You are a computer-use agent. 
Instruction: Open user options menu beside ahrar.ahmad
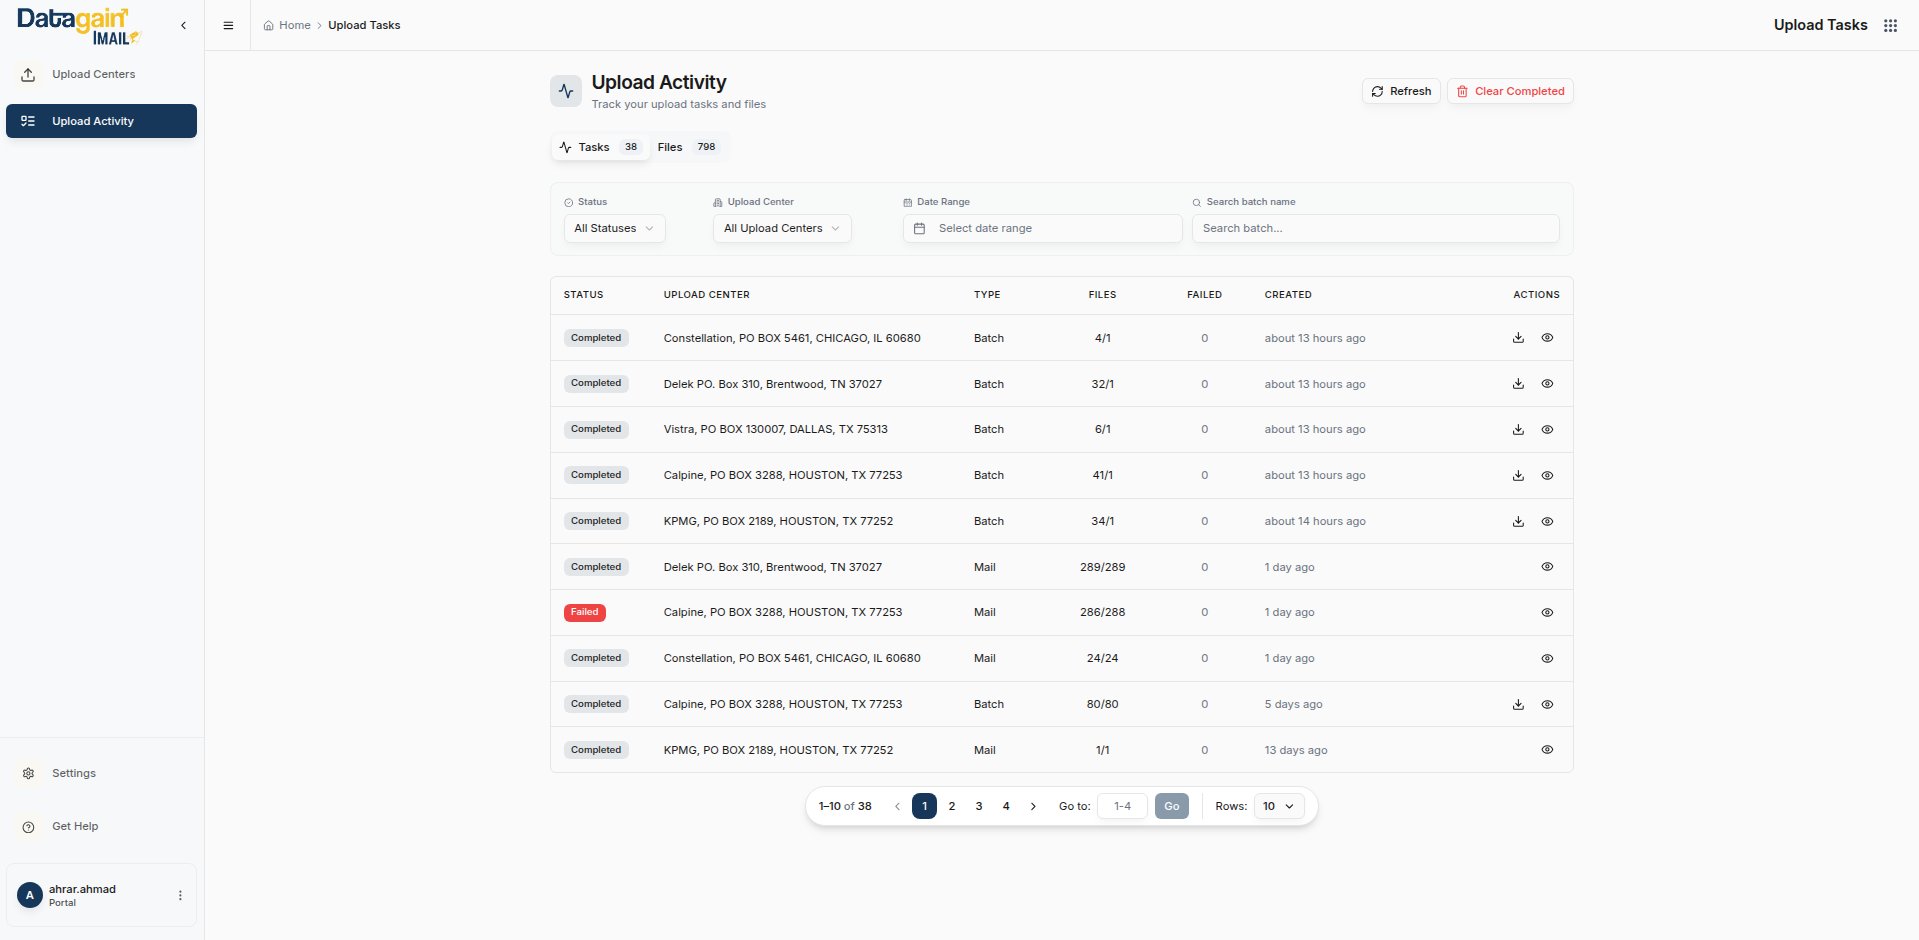click(x=180, y=895)
